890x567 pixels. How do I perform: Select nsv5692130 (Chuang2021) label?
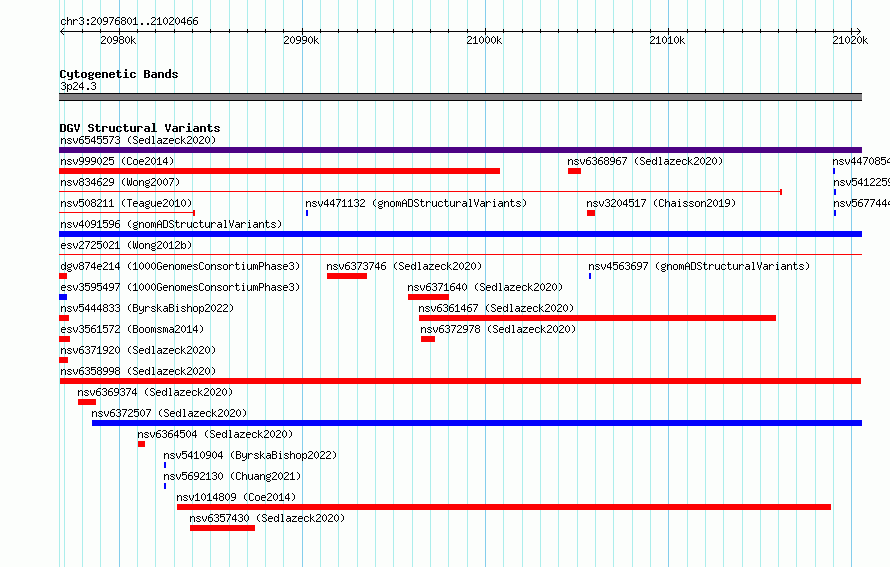(232, 476)
